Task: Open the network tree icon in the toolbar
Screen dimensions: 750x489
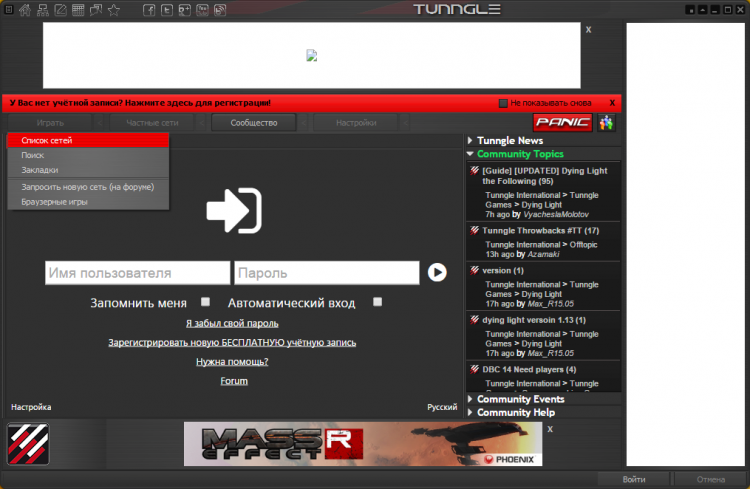Action: coord(43,10)
